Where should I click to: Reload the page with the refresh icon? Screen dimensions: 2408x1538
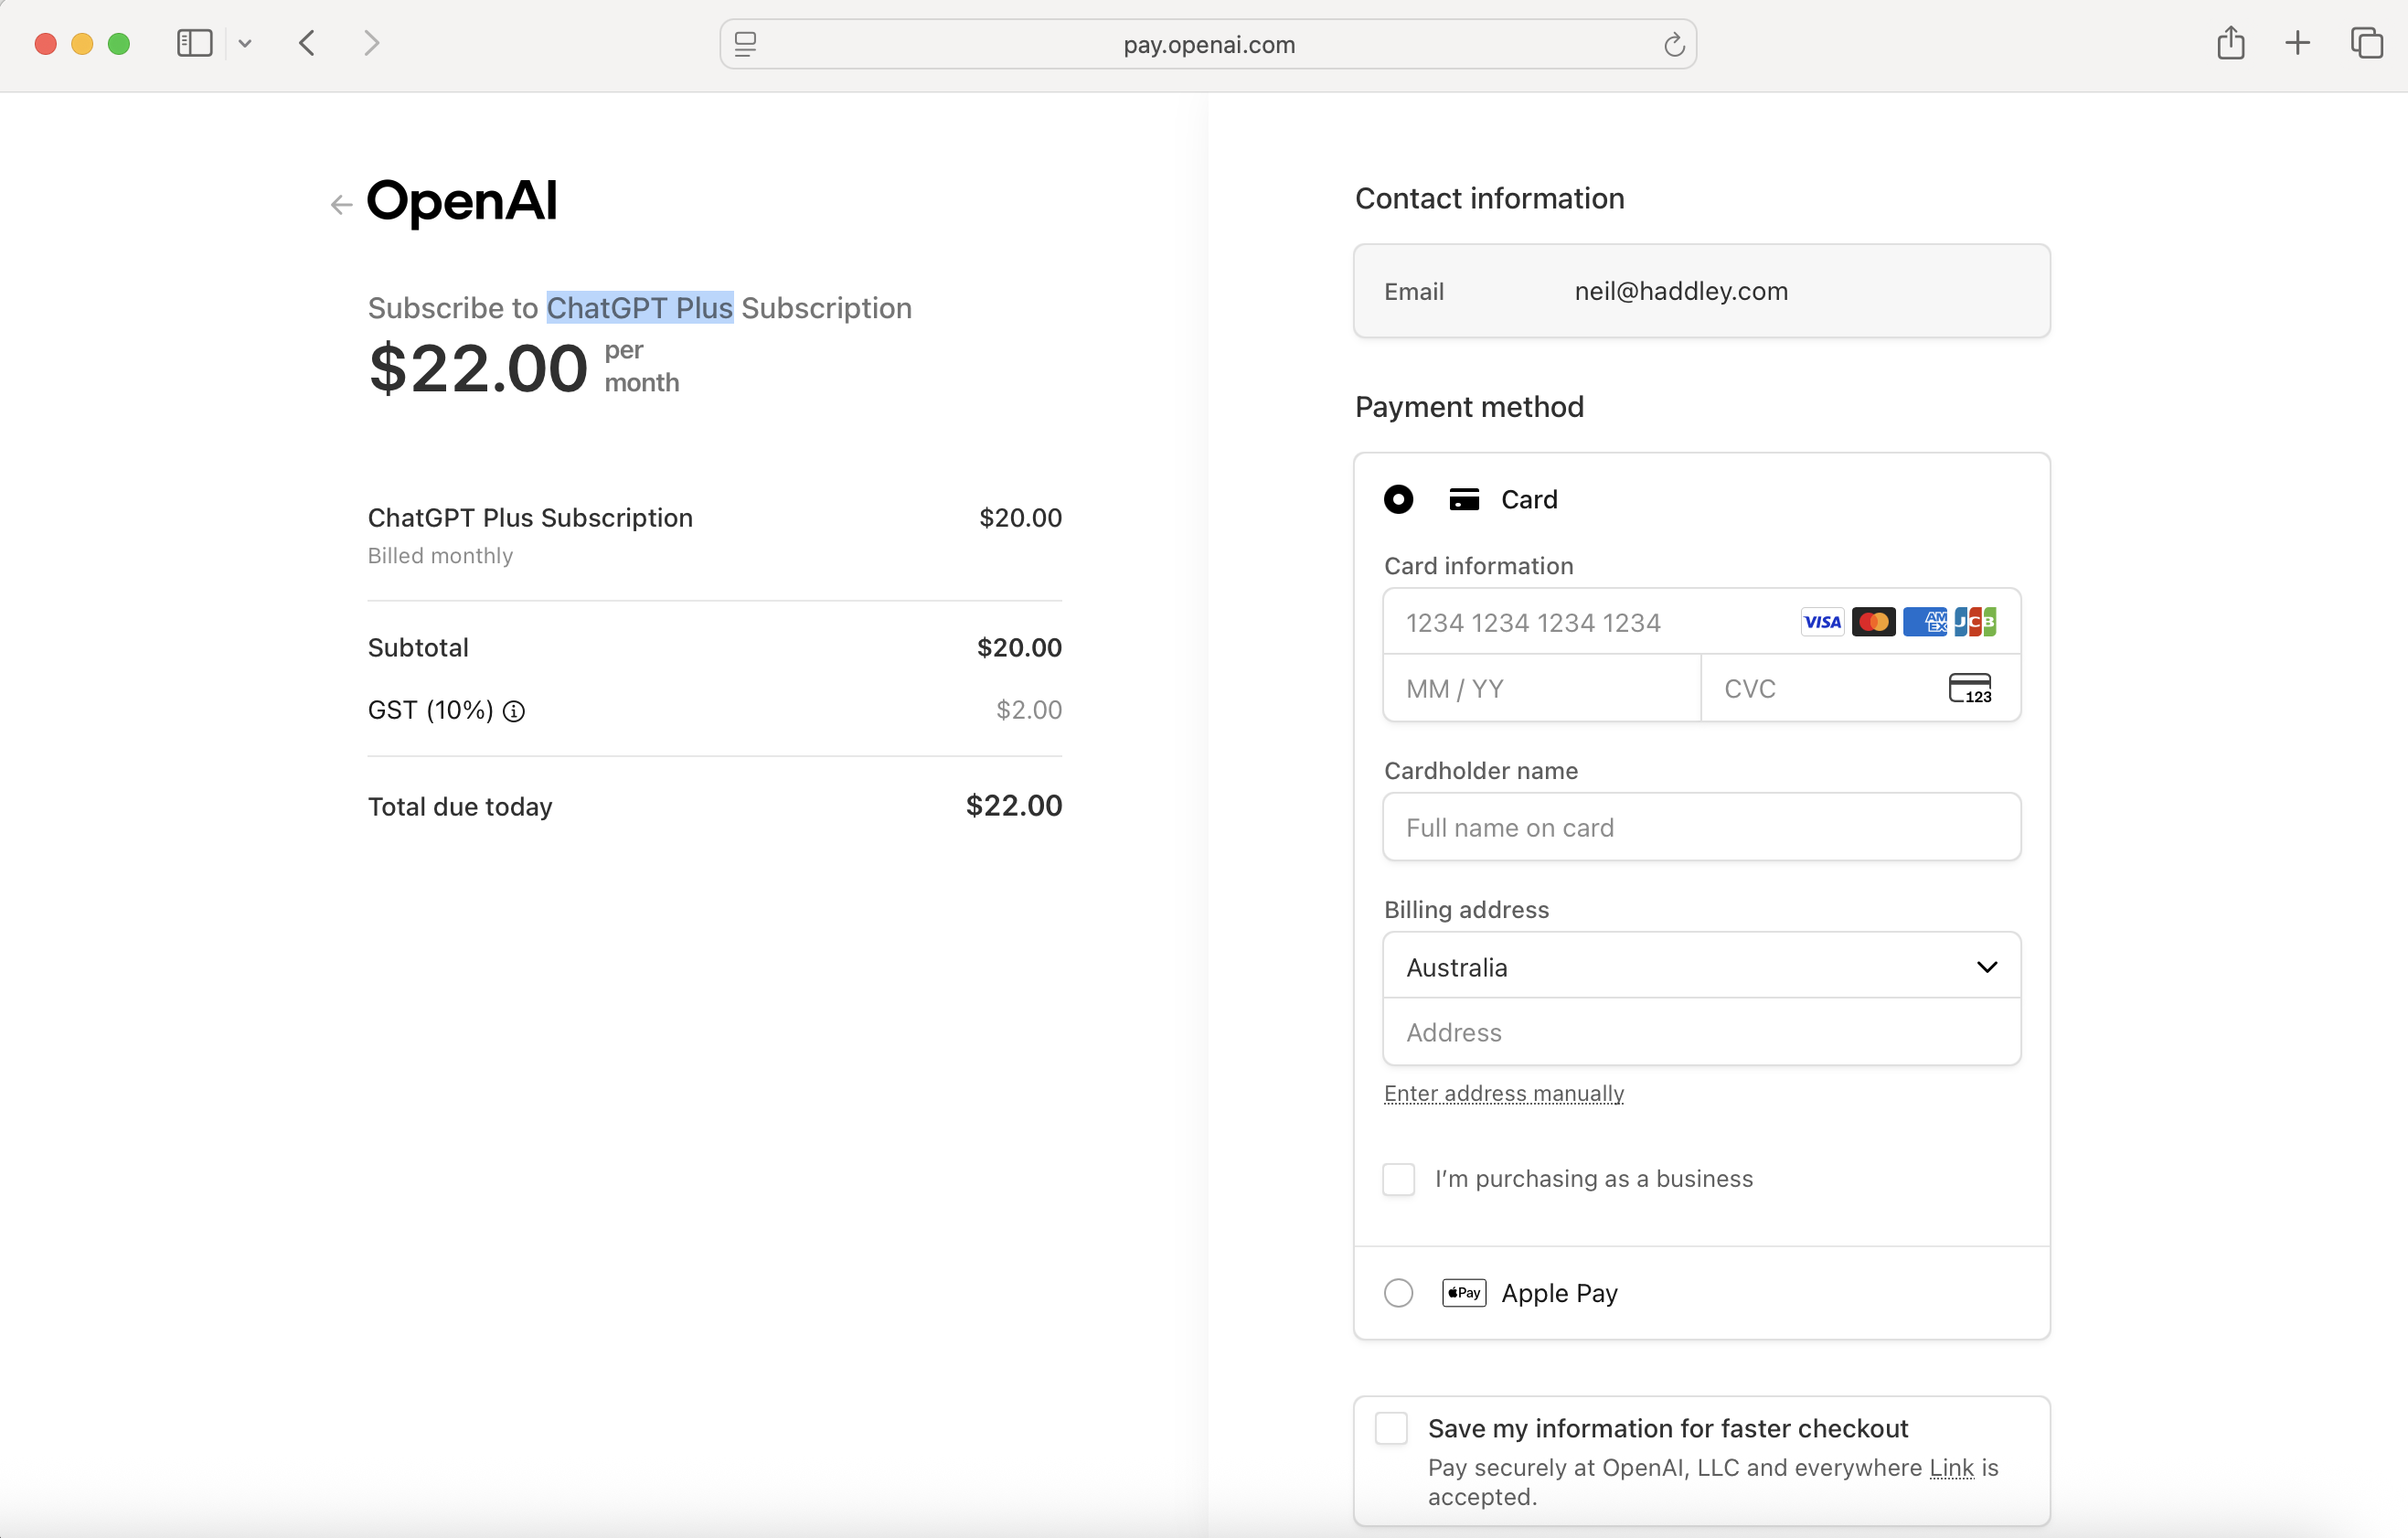[x=1673, y=45]
